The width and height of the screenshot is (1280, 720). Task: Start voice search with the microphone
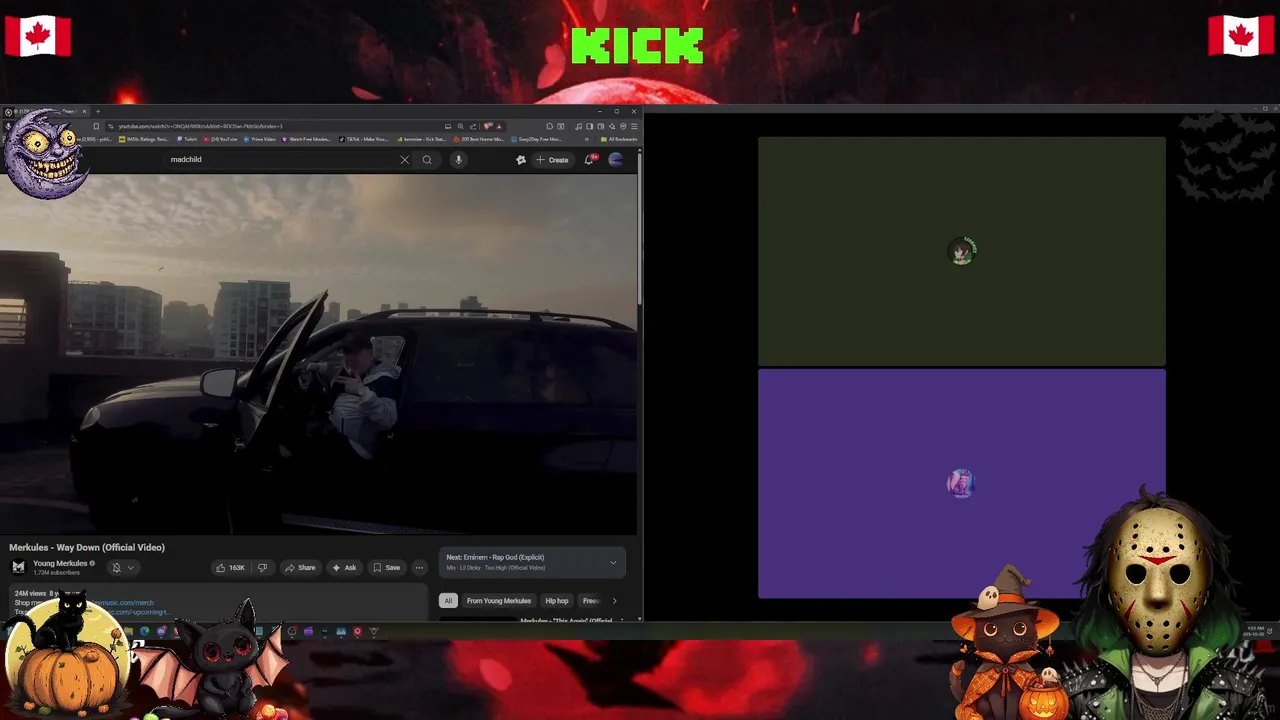458,160
